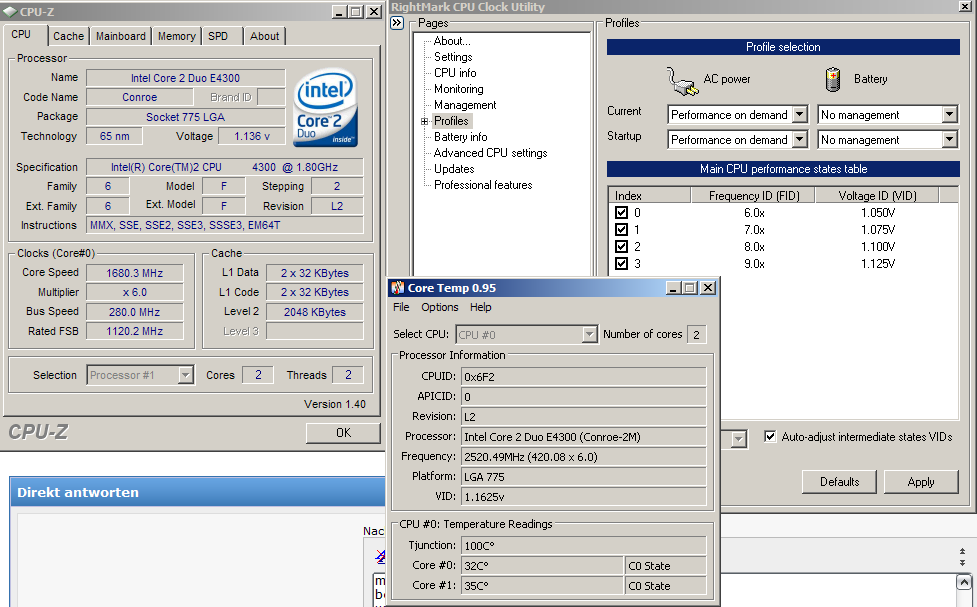Viewport: 977px width, 607px height.
Task: Click the CPU-Z title bar icon
Action: [9, 12]
